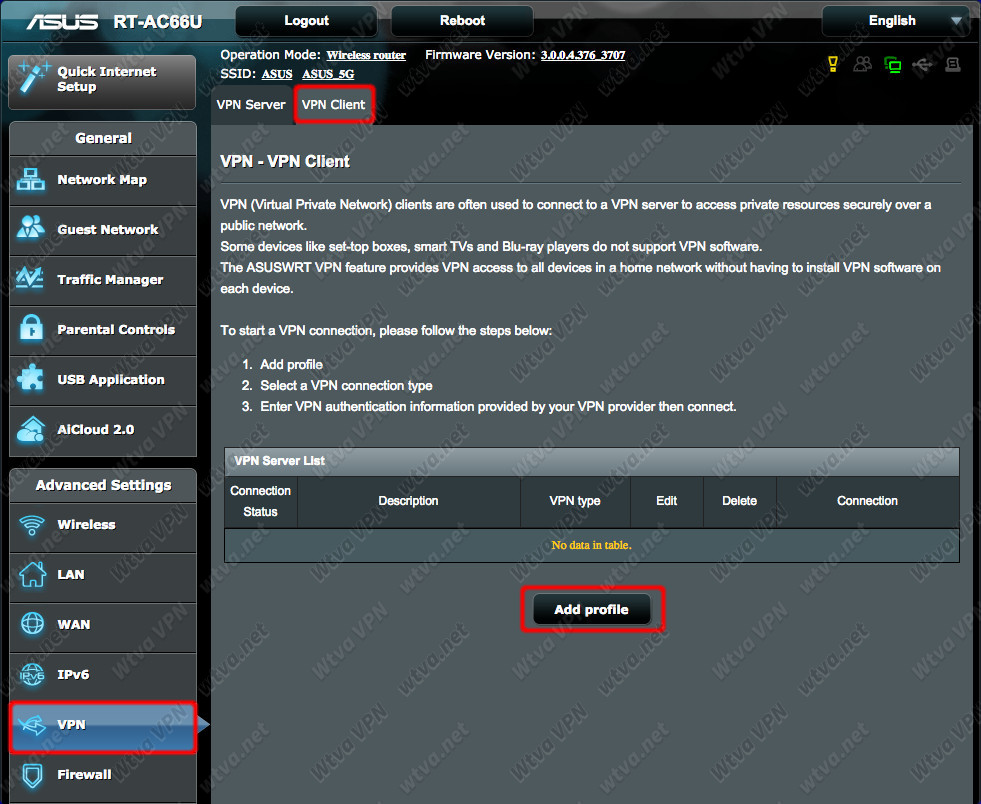Screen dimensions: 981x804
Task: Click the Logout button
Action: tap(306, 21)
